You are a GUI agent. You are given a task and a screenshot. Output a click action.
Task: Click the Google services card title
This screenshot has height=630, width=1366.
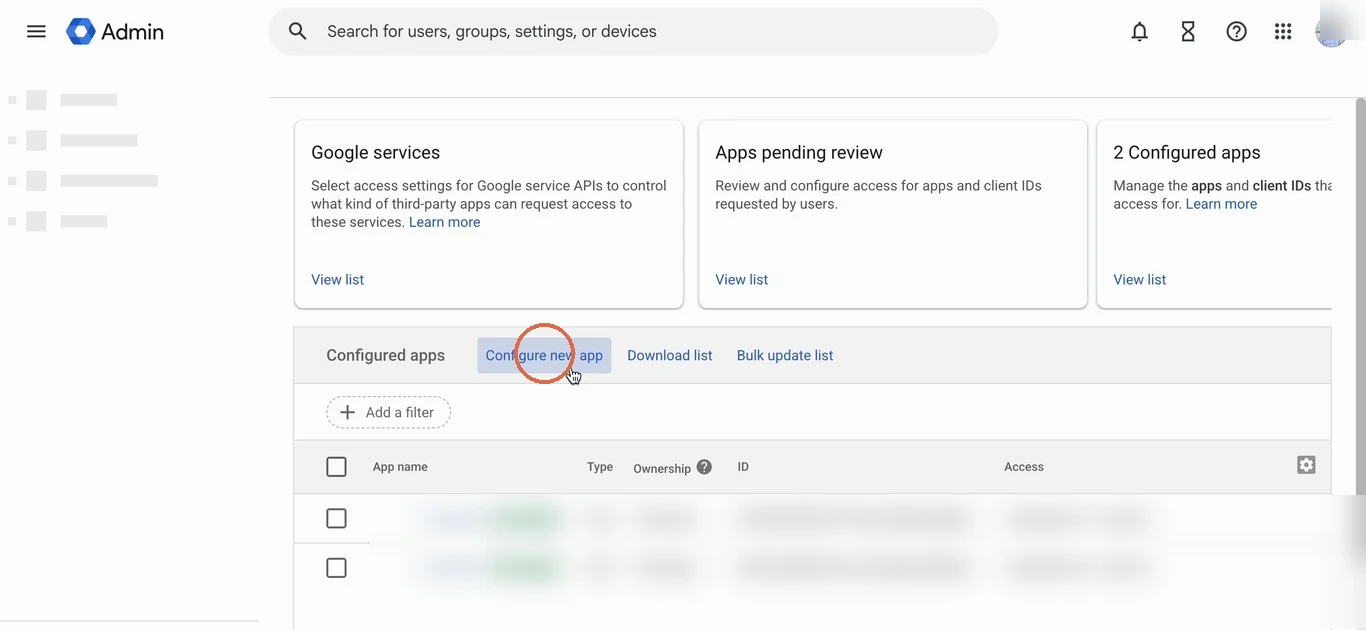(x=375, y=152)
